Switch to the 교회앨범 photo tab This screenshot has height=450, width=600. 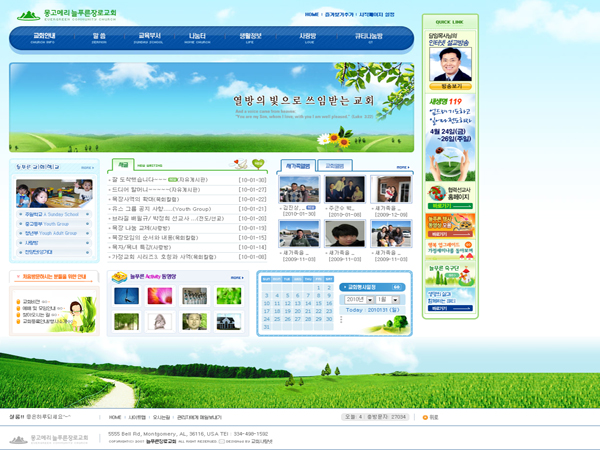pyautogui.click(x=334, y=166)
